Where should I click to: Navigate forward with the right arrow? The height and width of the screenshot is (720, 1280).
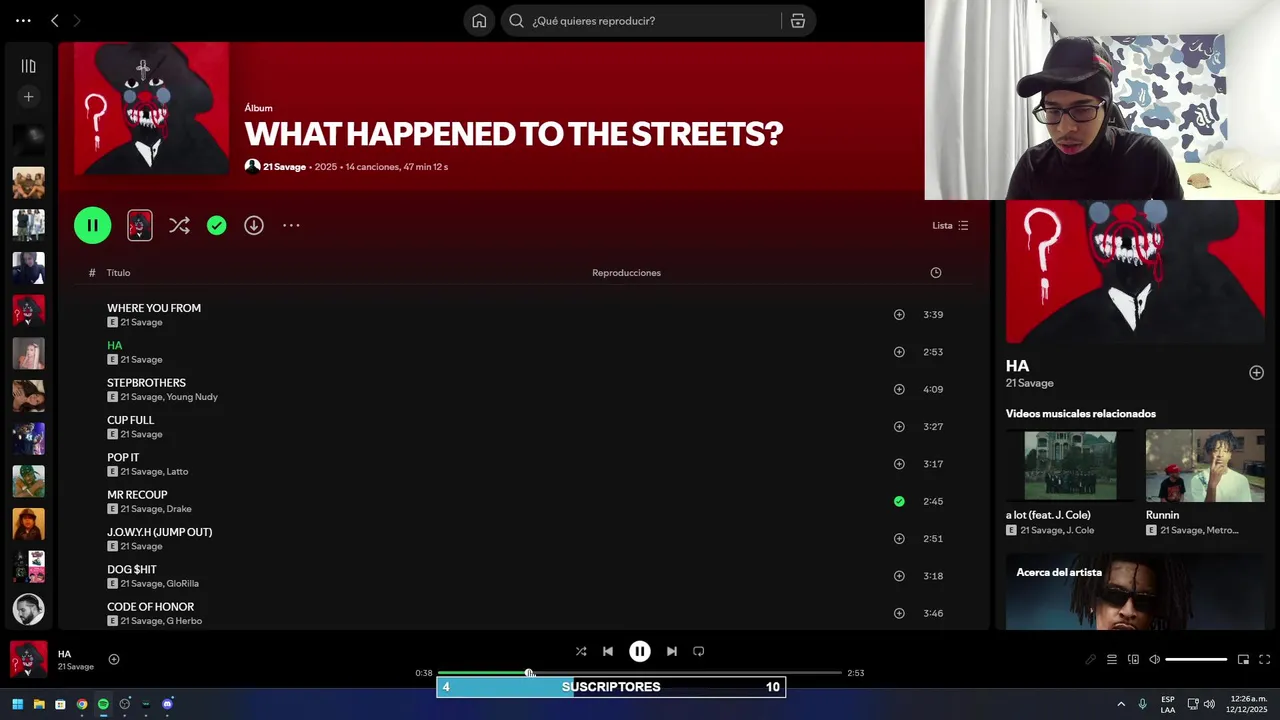(76, 20)
